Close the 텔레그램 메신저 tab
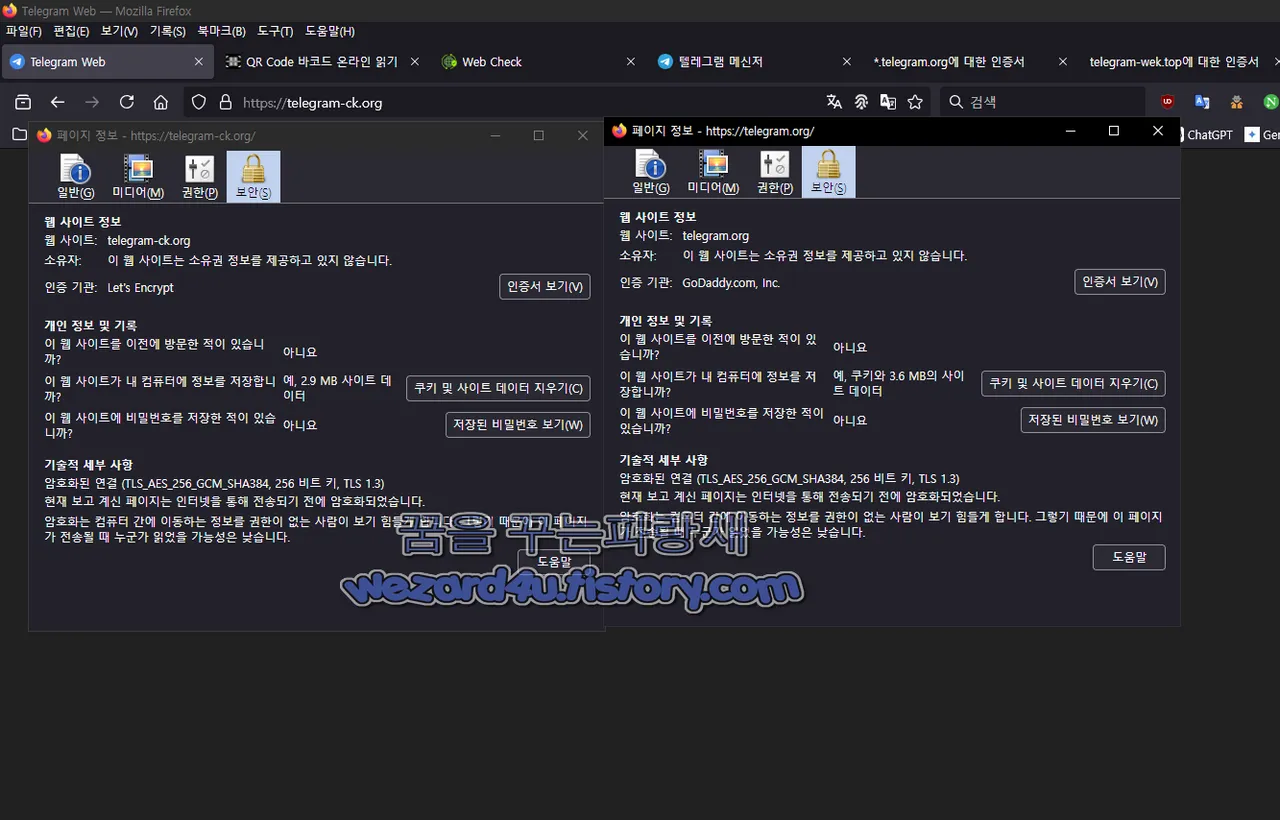Screen dimensions: 1280x820 pyautogui.click(x=846, y=61)
